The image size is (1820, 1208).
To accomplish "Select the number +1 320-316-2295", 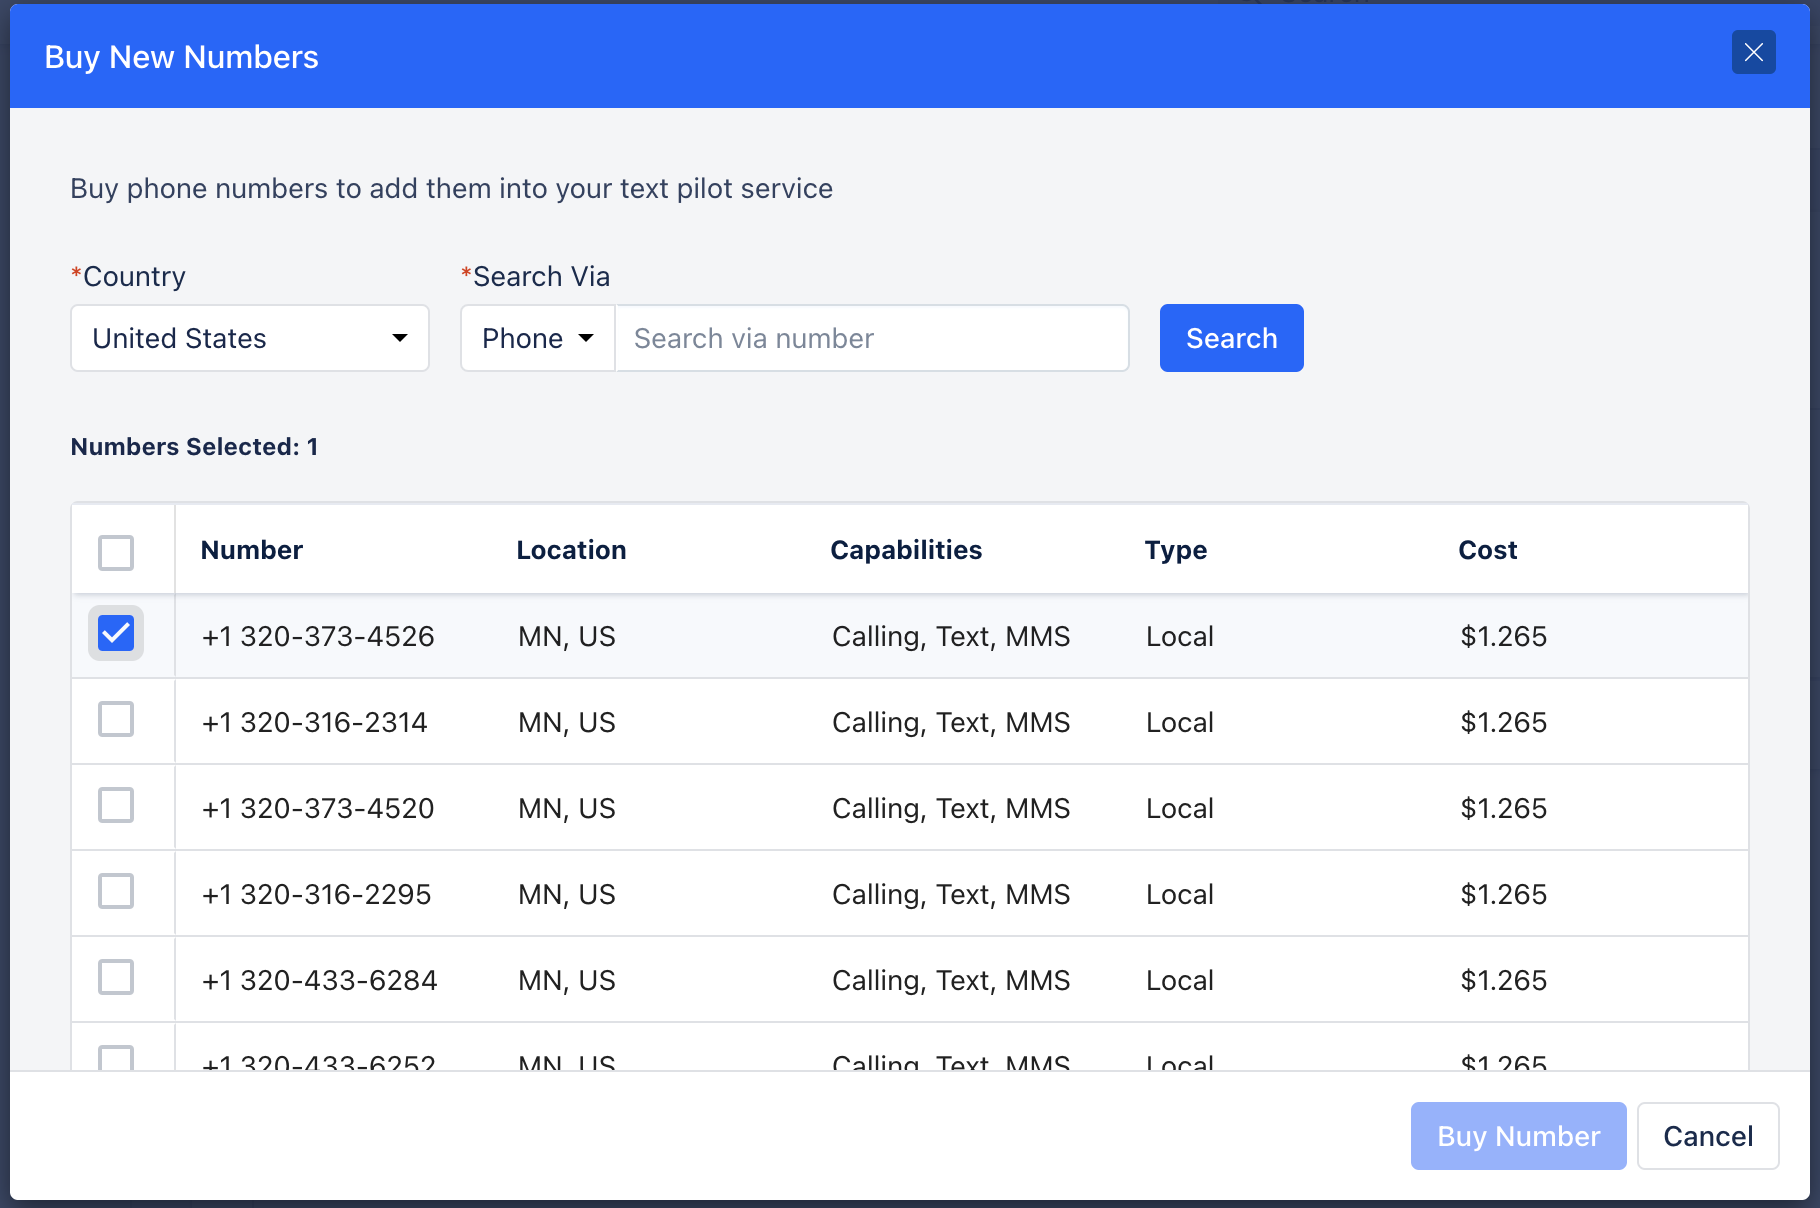I will click(x=317, y=894).
